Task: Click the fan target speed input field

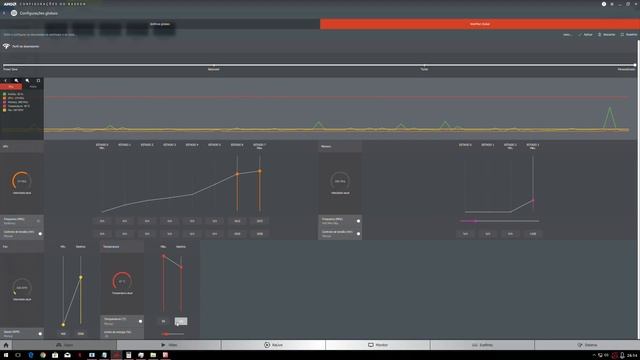Action: click(x=81, y=333)
